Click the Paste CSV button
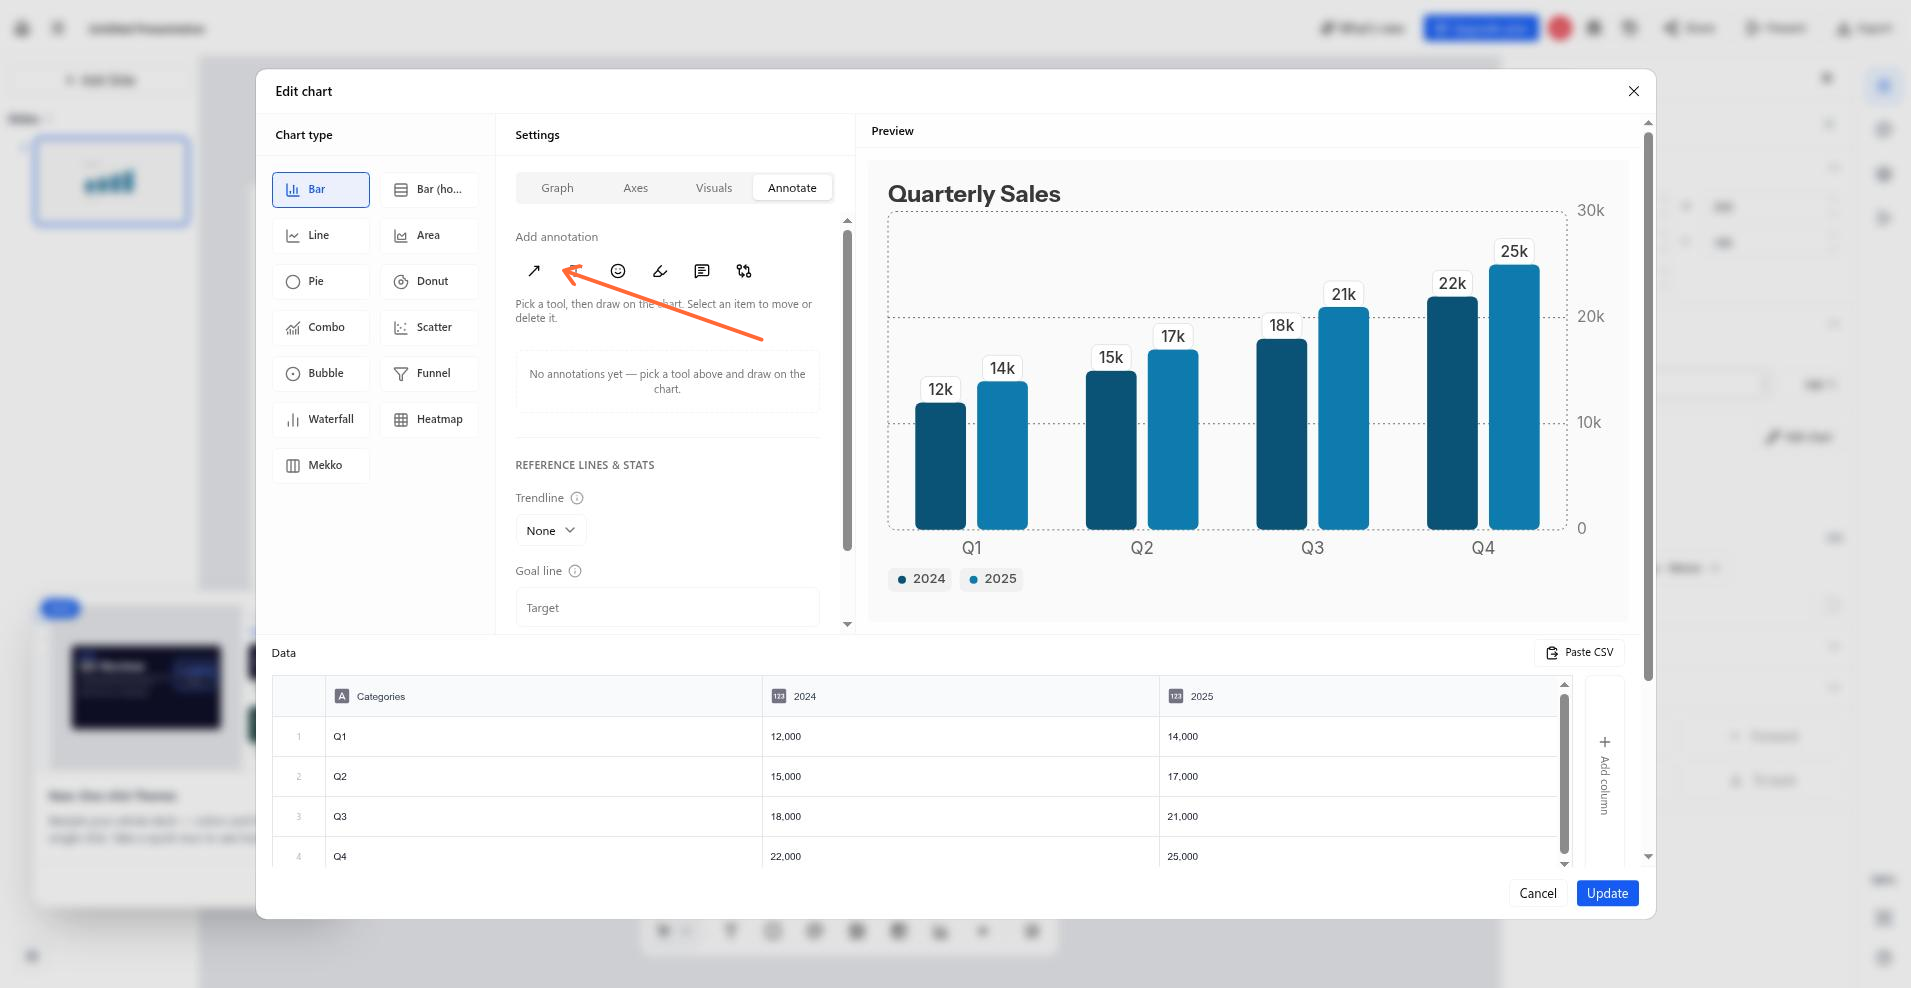Image resolution: width=1911 pixels, height=988 pixels. (x=1579, y=653)
